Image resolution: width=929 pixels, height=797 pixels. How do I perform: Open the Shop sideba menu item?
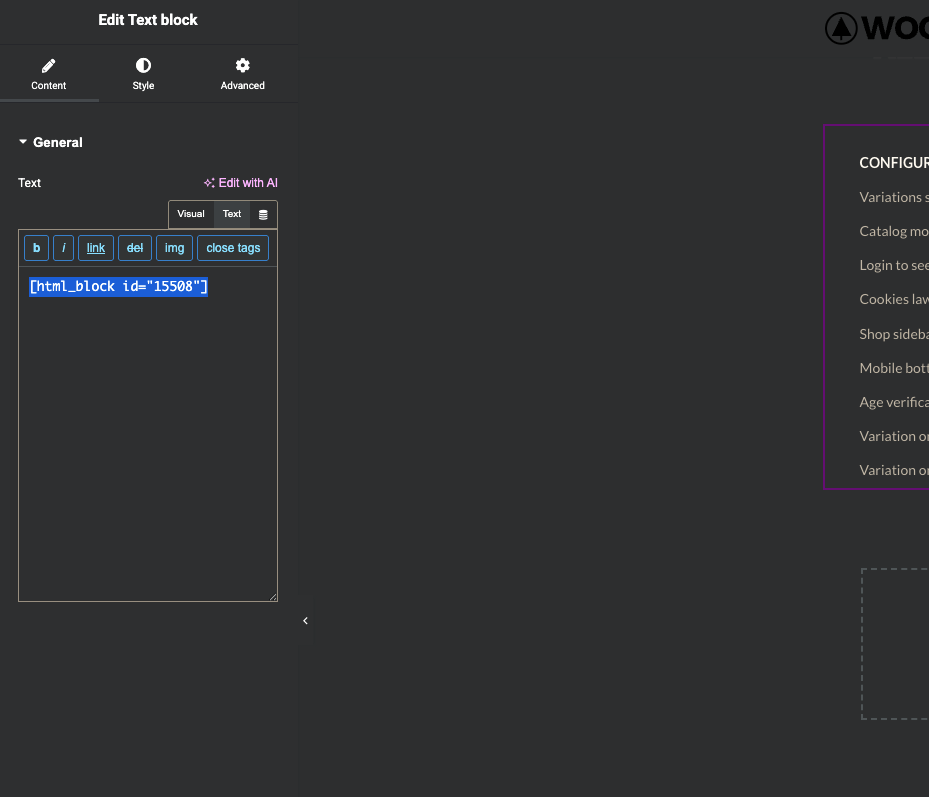894,334
